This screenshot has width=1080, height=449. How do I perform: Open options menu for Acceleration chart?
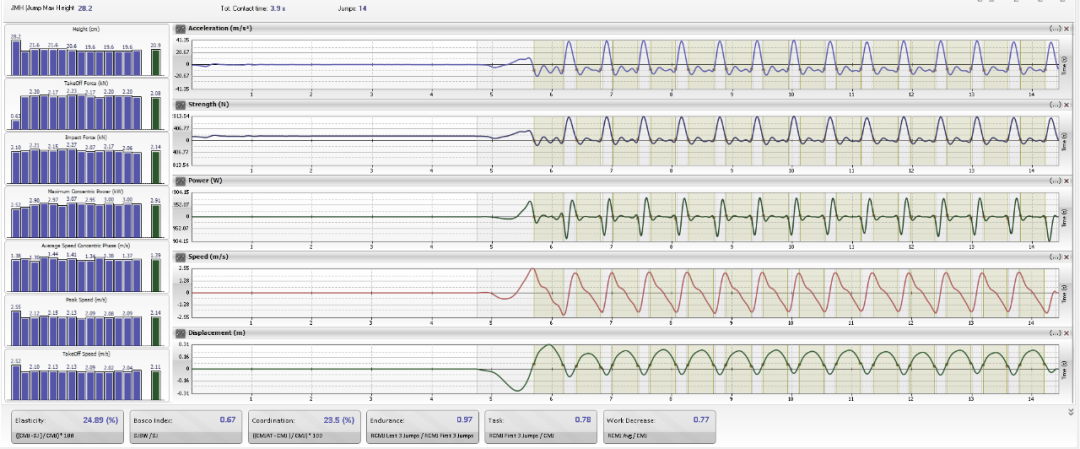1054,29
